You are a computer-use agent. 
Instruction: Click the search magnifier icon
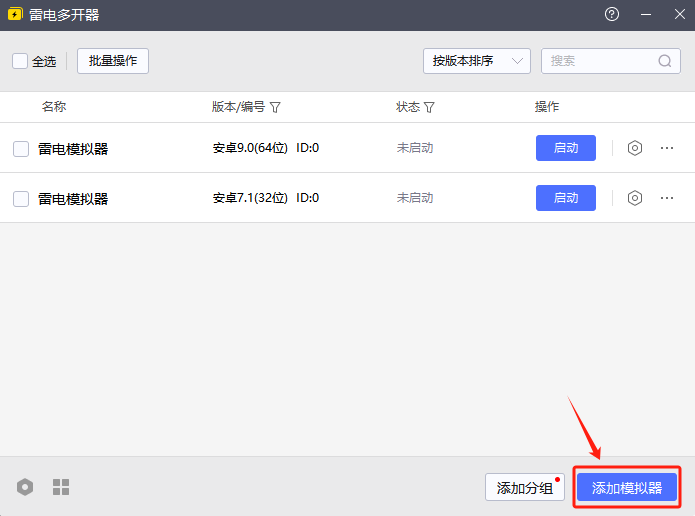pos(665,61)
